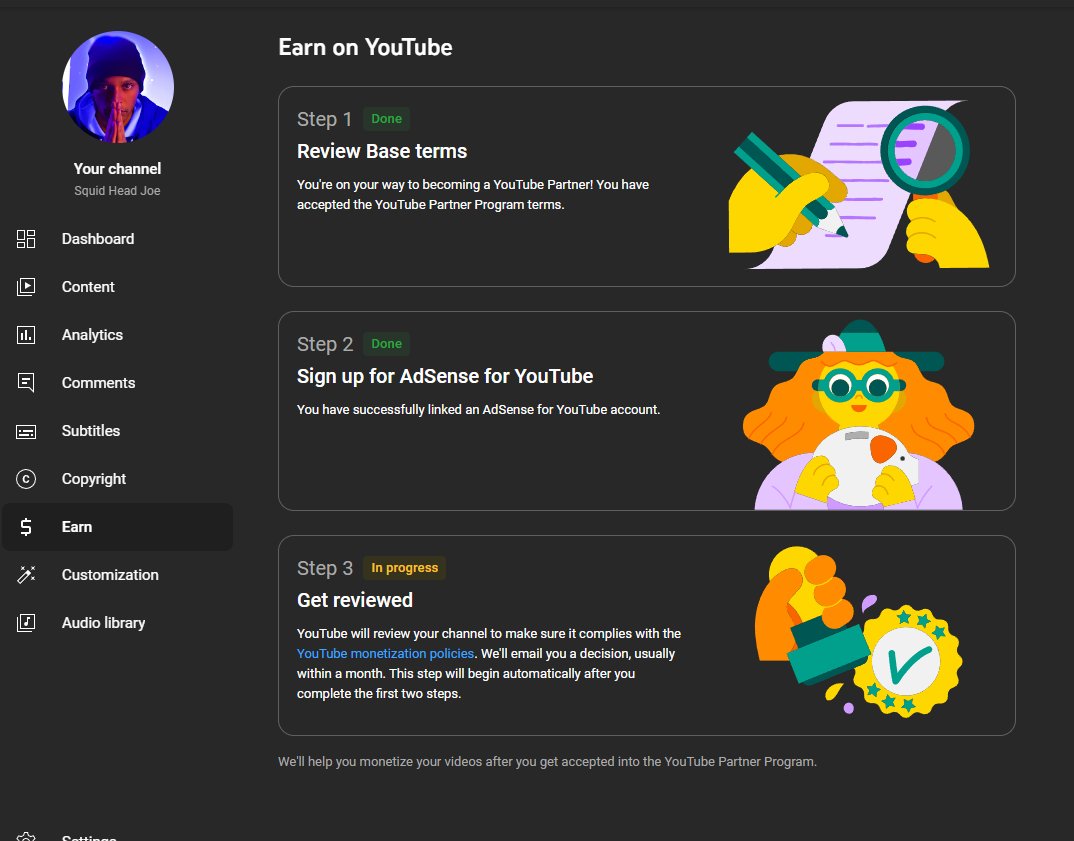Click the Step 2 character illustration
This screenshot has width=1074, height=841.
coord(858,415)
